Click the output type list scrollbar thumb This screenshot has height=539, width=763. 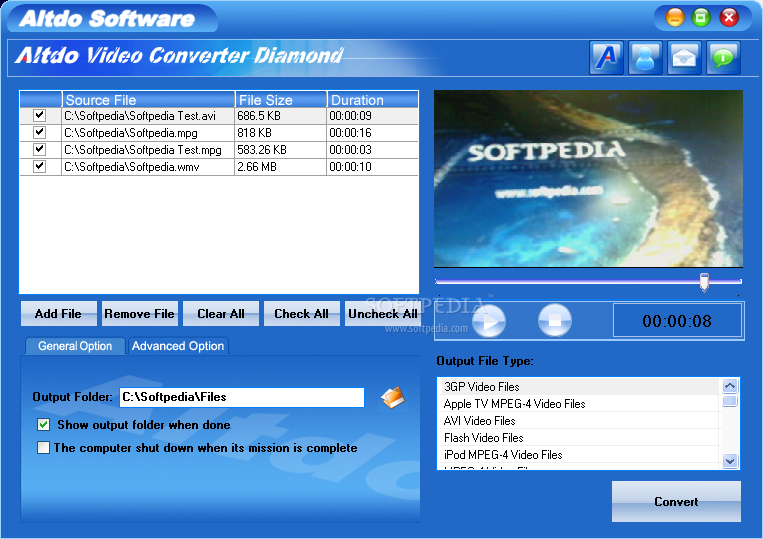tap(729, 401)
